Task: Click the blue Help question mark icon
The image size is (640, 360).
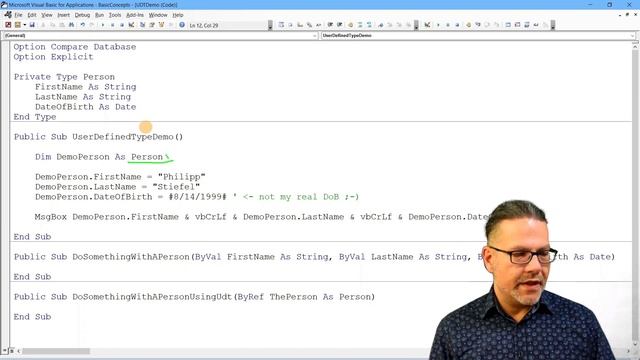Action: [x=182, y=25]
